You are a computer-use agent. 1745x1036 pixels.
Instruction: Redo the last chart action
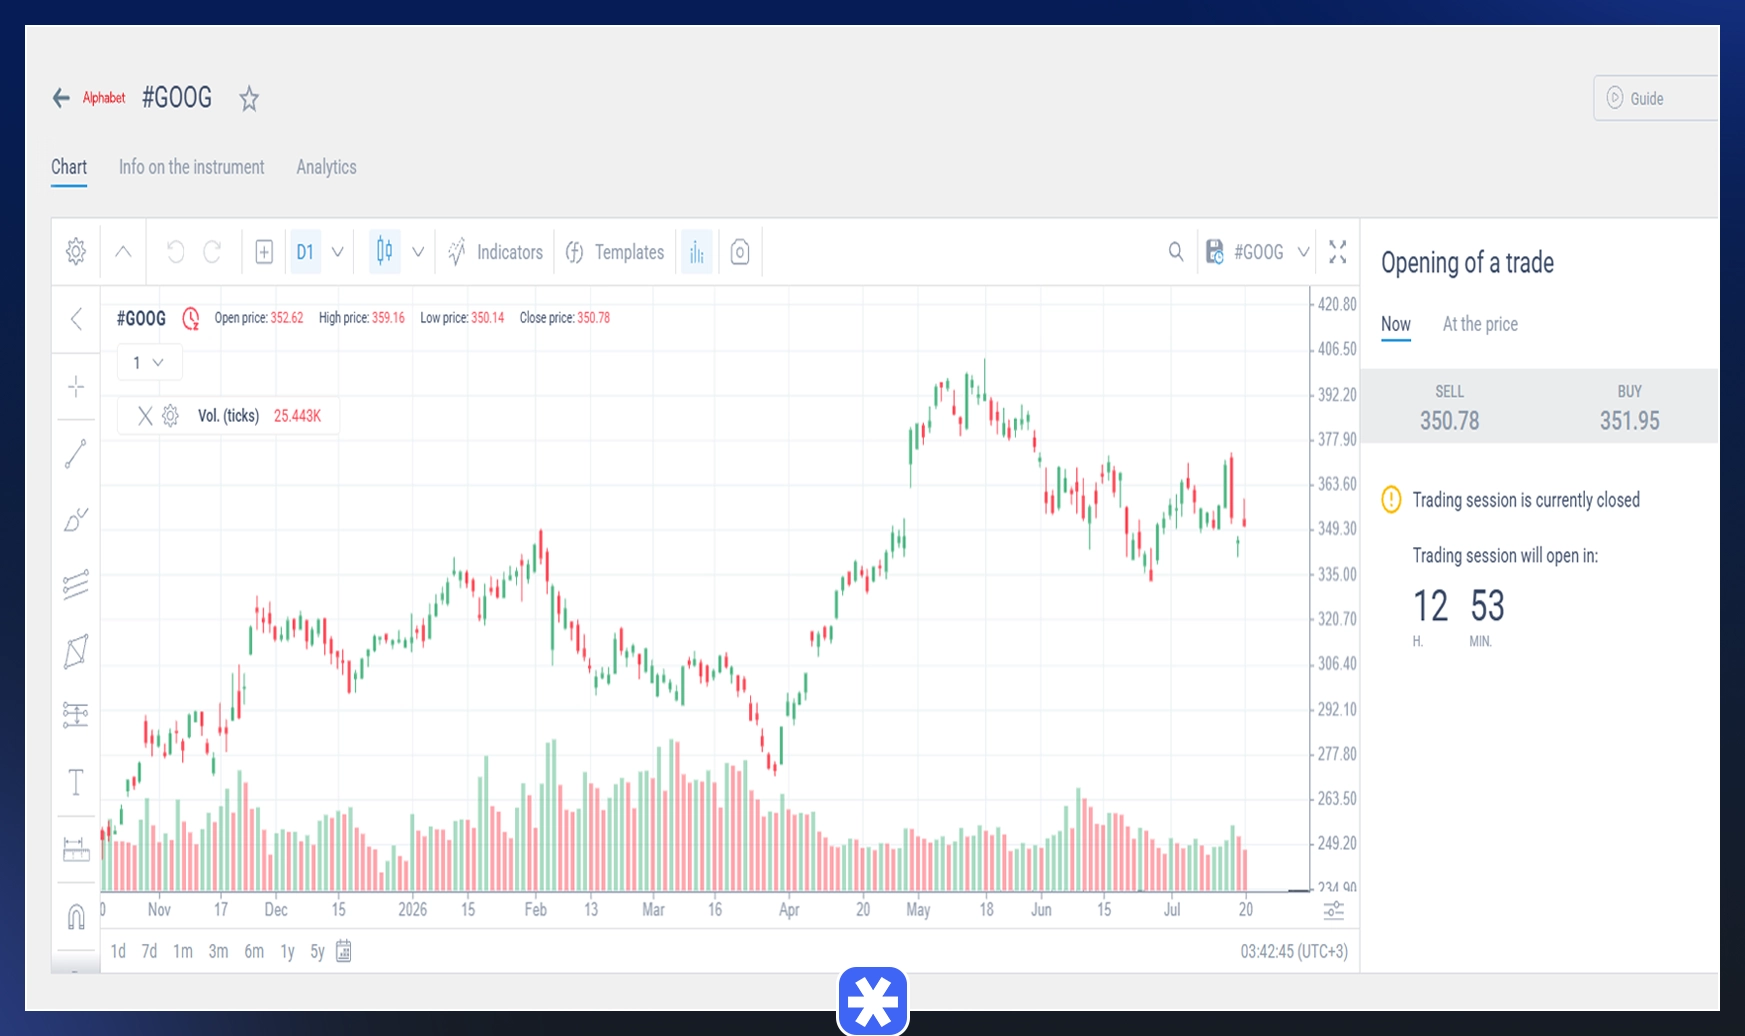(x=212, y=252)
